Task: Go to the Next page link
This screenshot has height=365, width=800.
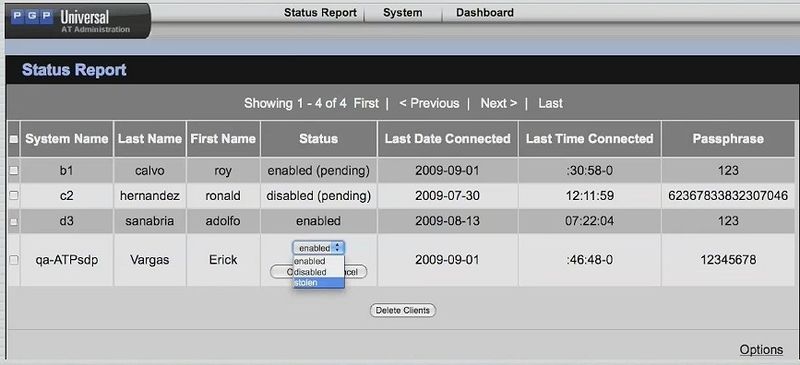Action: 498,103
